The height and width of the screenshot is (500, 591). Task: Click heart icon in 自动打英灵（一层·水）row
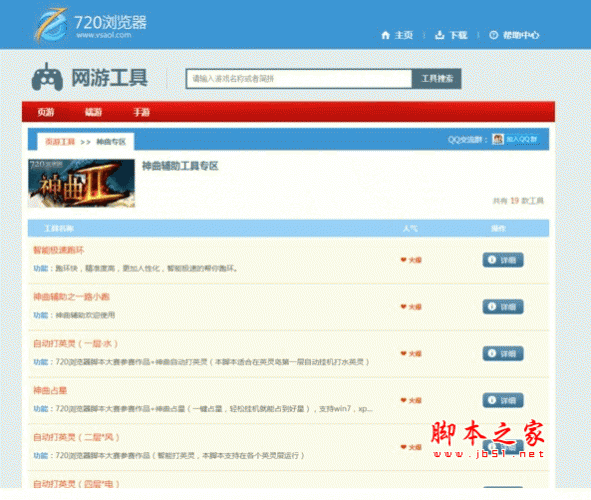(x=403, y=353)
